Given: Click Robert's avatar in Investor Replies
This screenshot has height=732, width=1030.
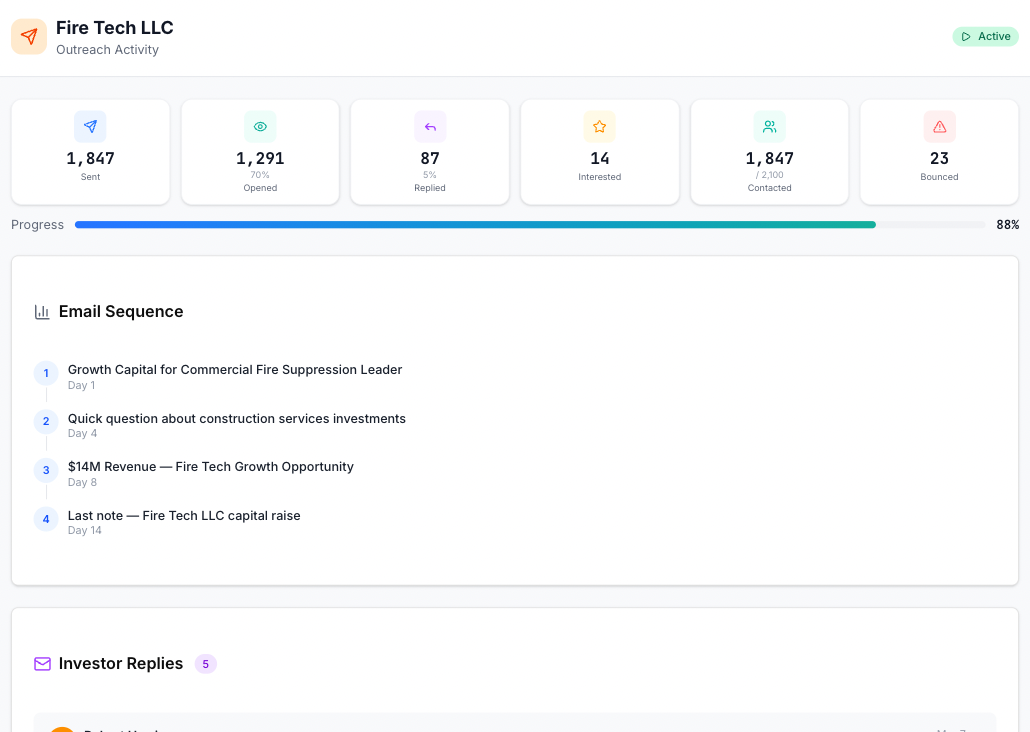Looking at the screenshot, I should [x=62, y=729].
